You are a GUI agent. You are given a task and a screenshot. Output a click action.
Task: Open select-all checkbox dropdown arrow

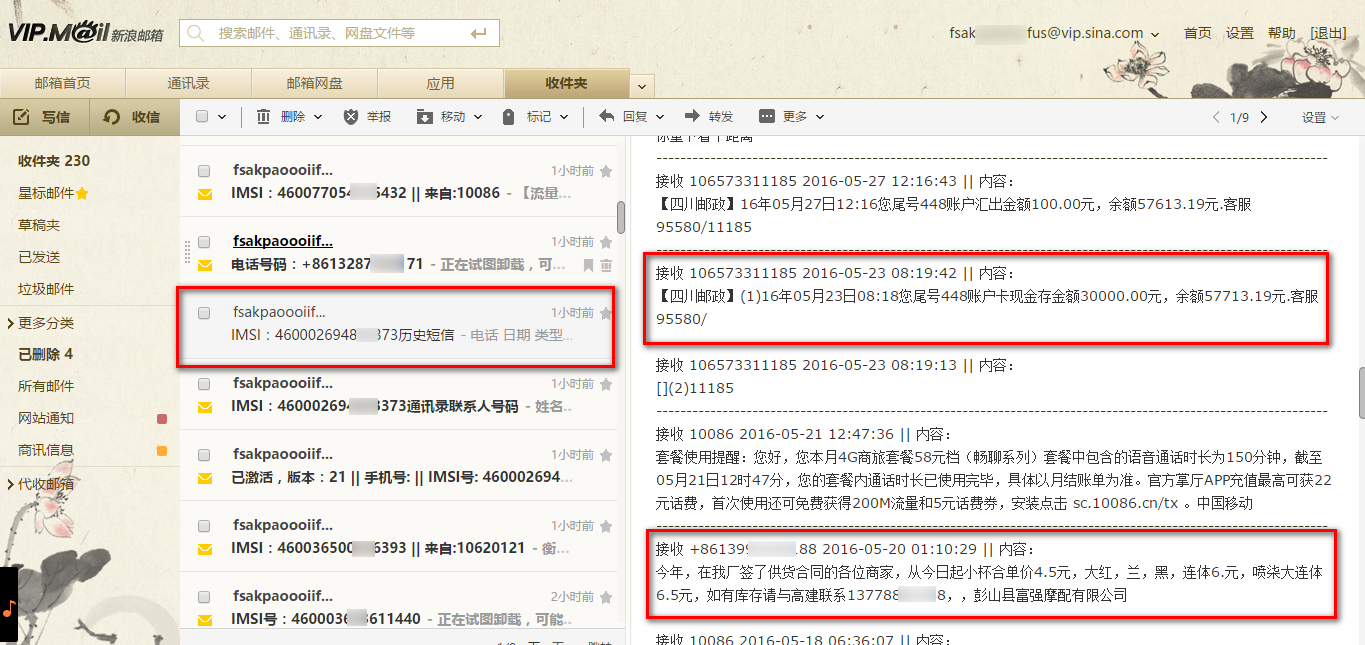pyautogui.click(x=222, y=117)
